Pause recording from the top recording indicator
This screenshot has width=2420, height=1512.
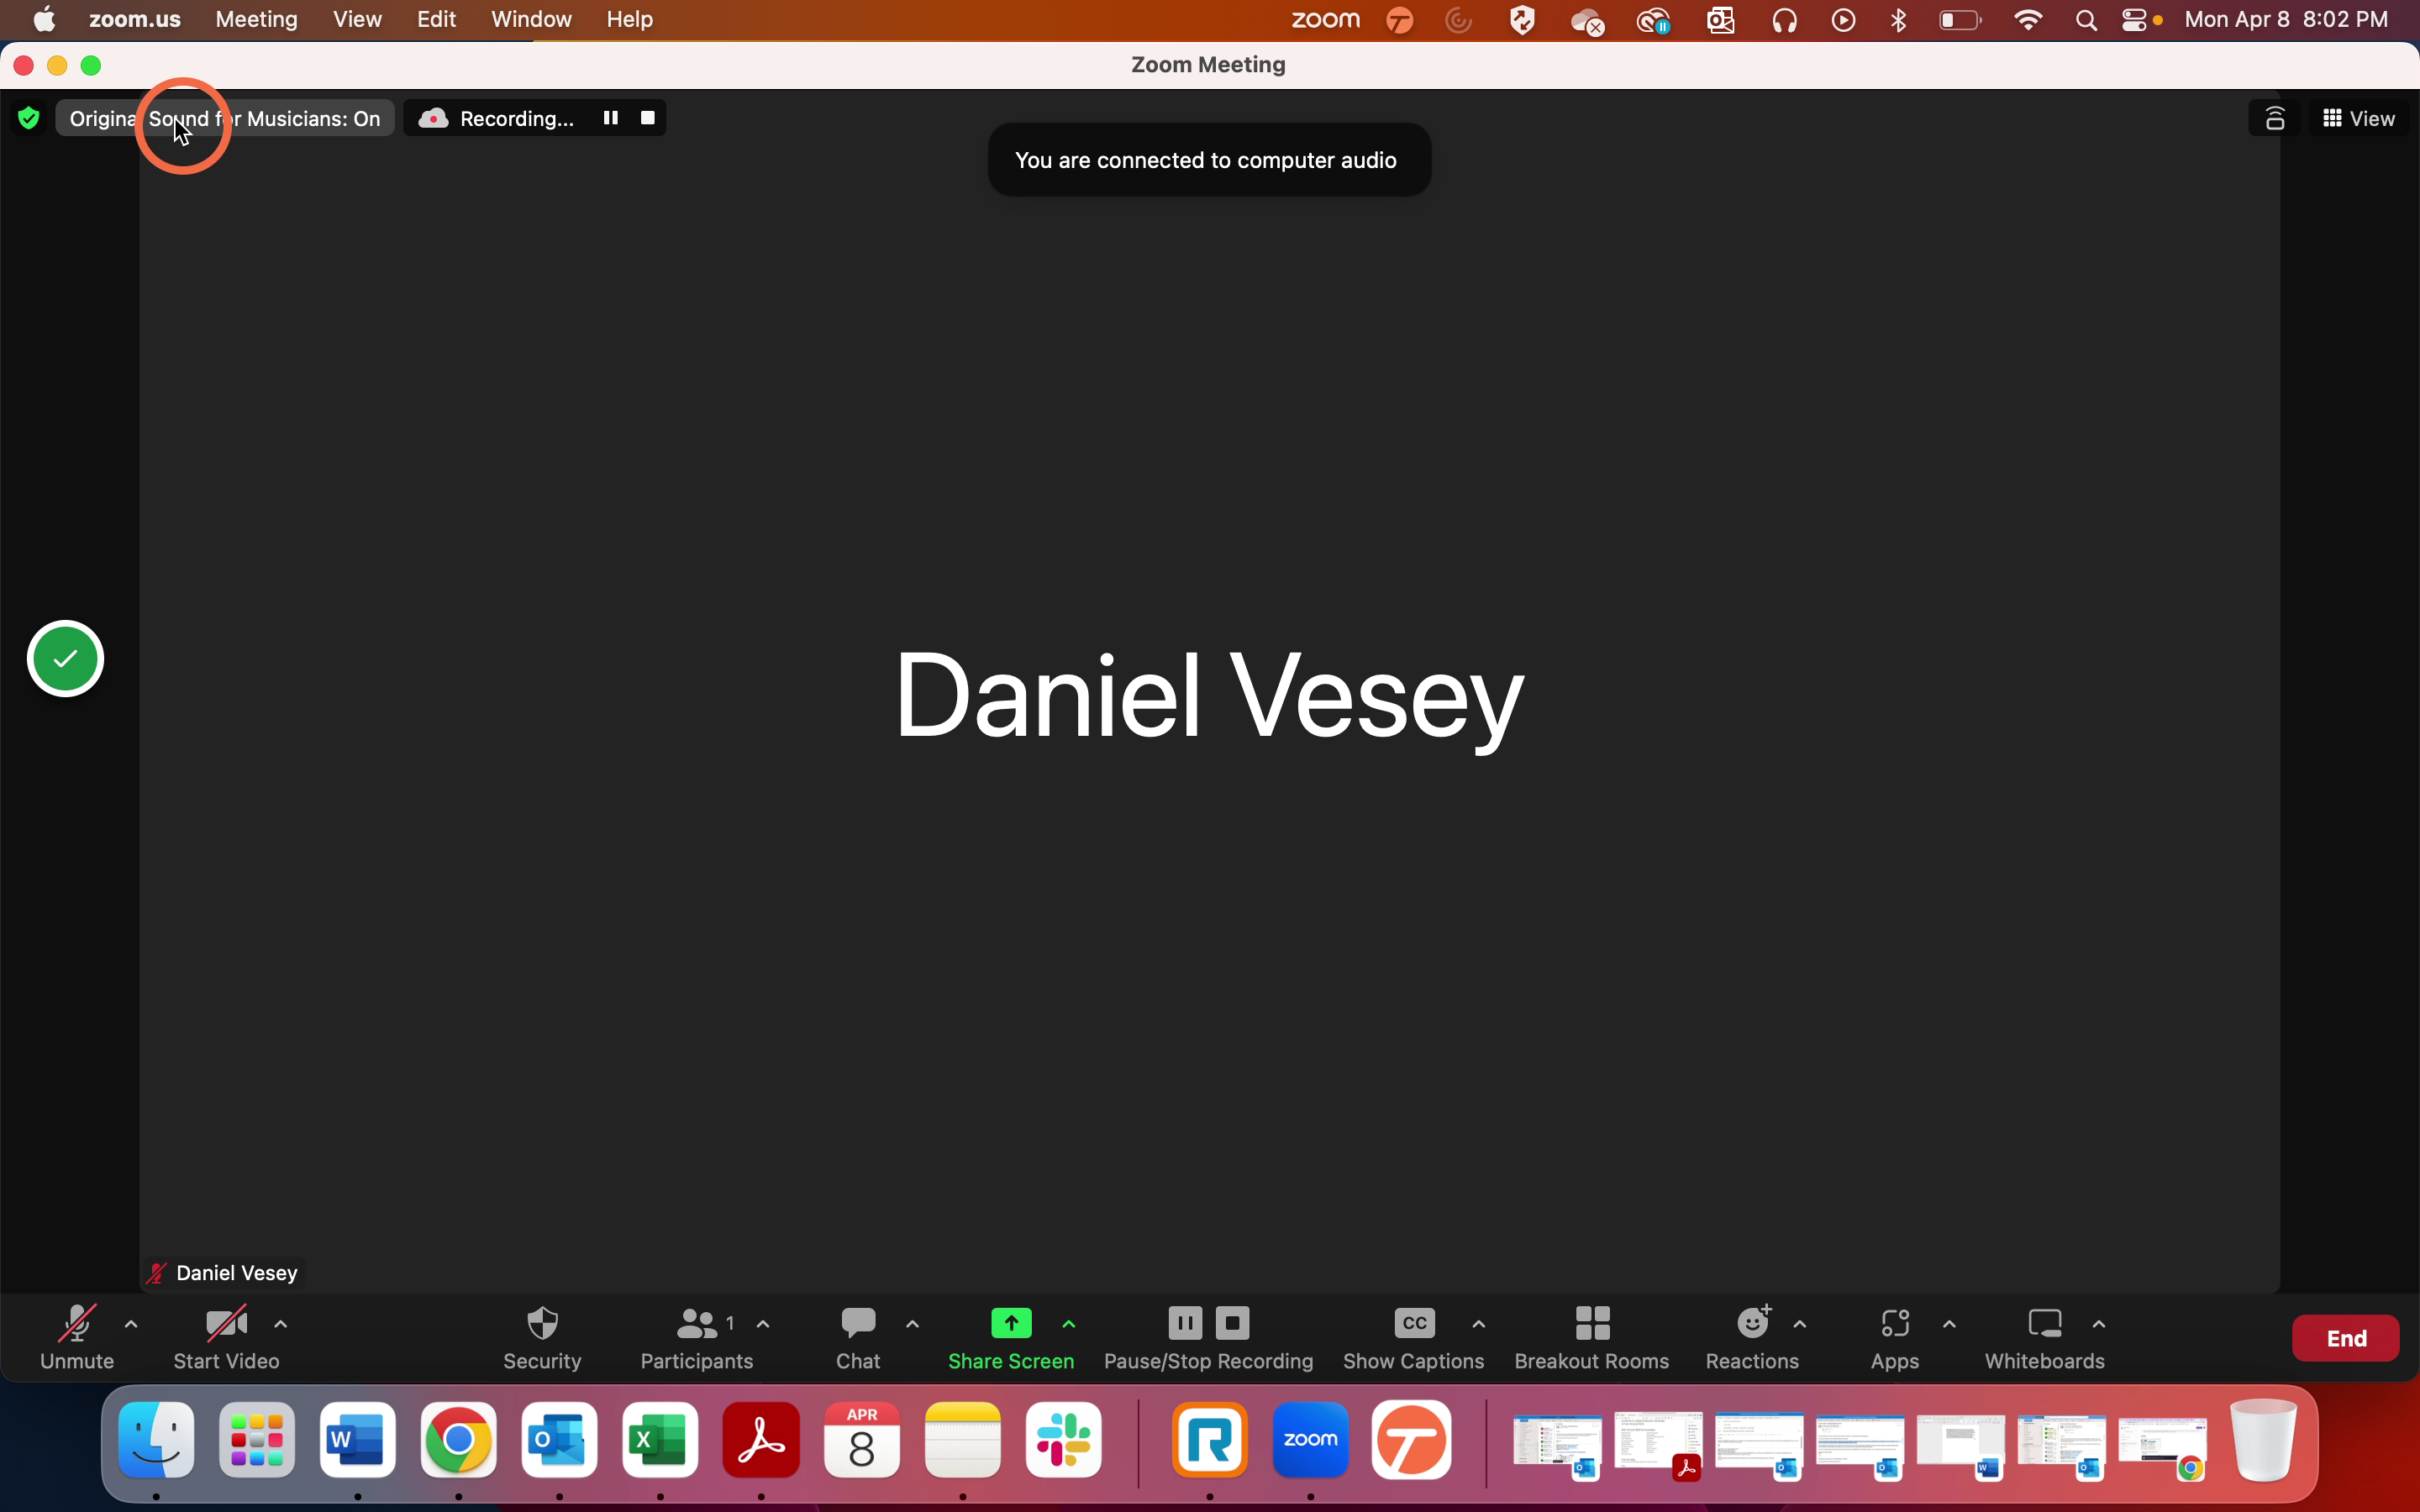610,118
